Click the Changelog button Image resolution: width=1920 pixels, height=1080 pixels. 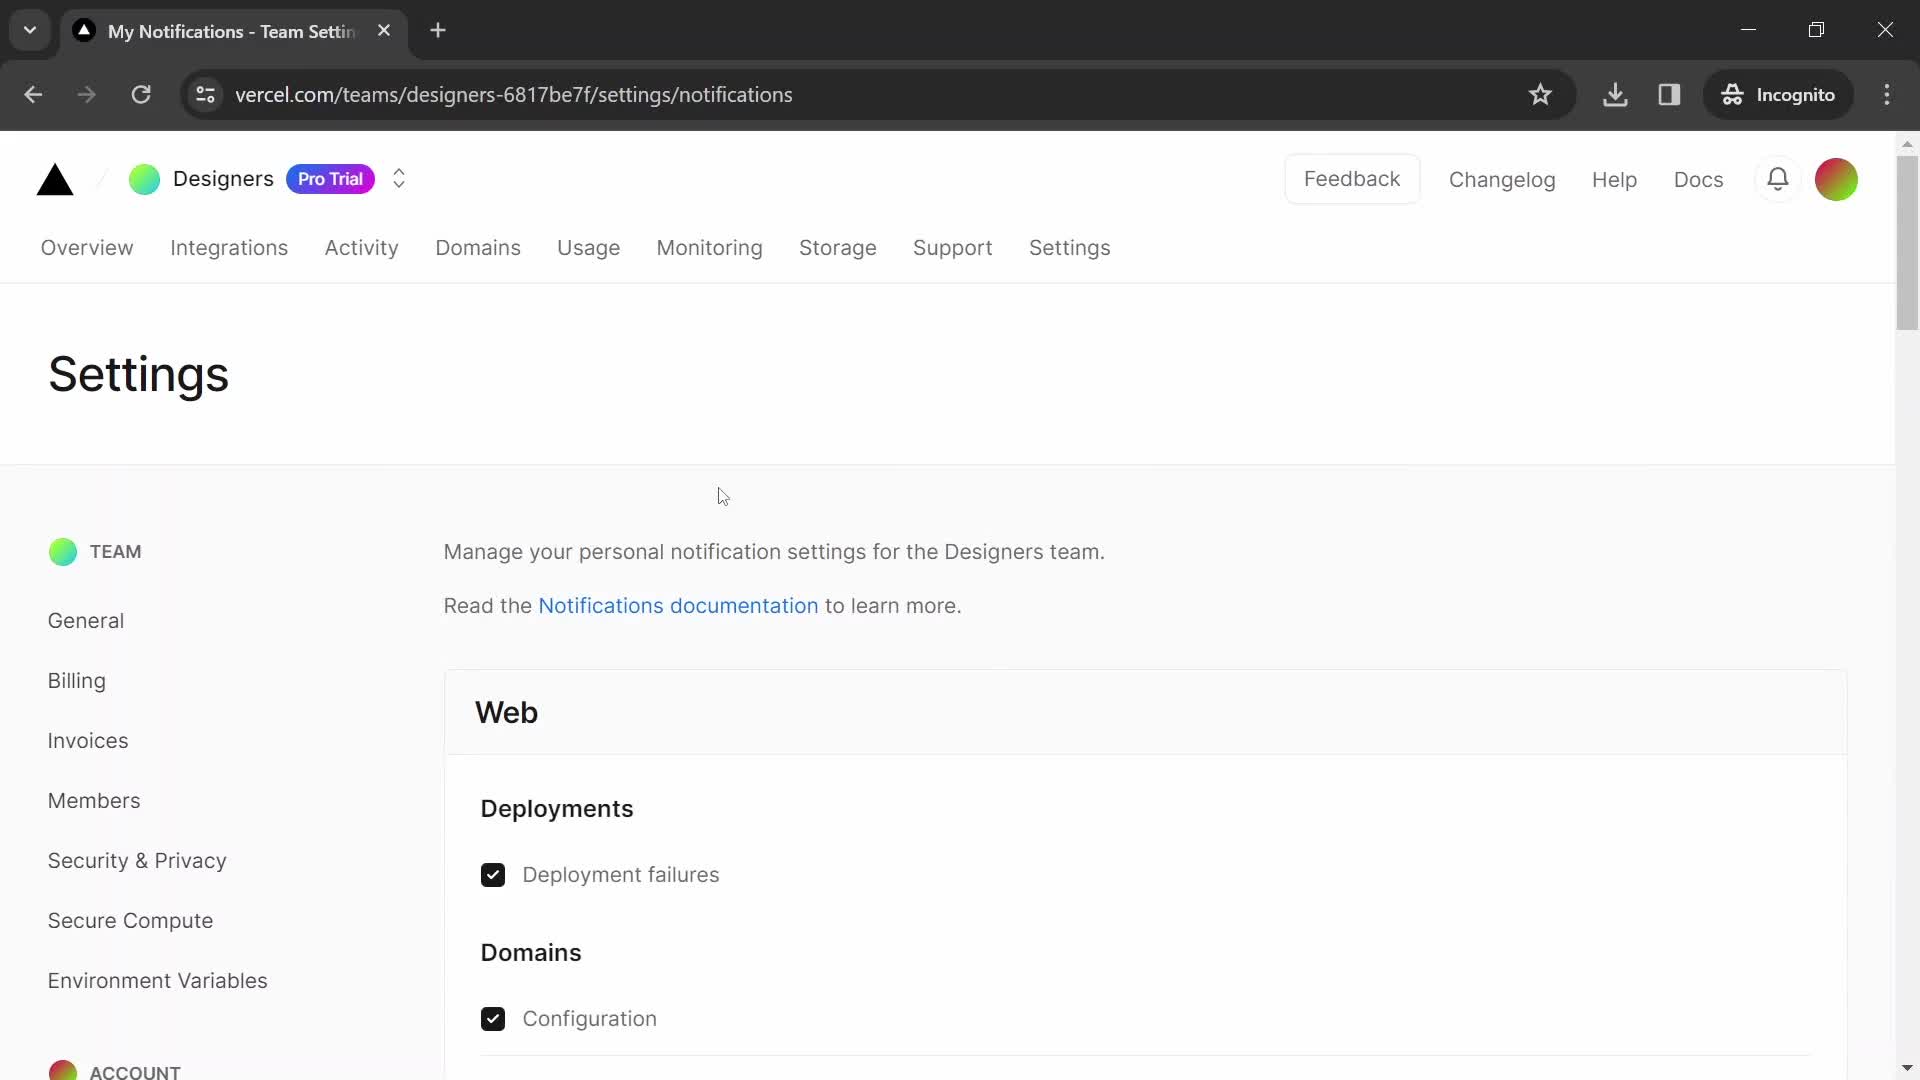(x=1502, y=178)
